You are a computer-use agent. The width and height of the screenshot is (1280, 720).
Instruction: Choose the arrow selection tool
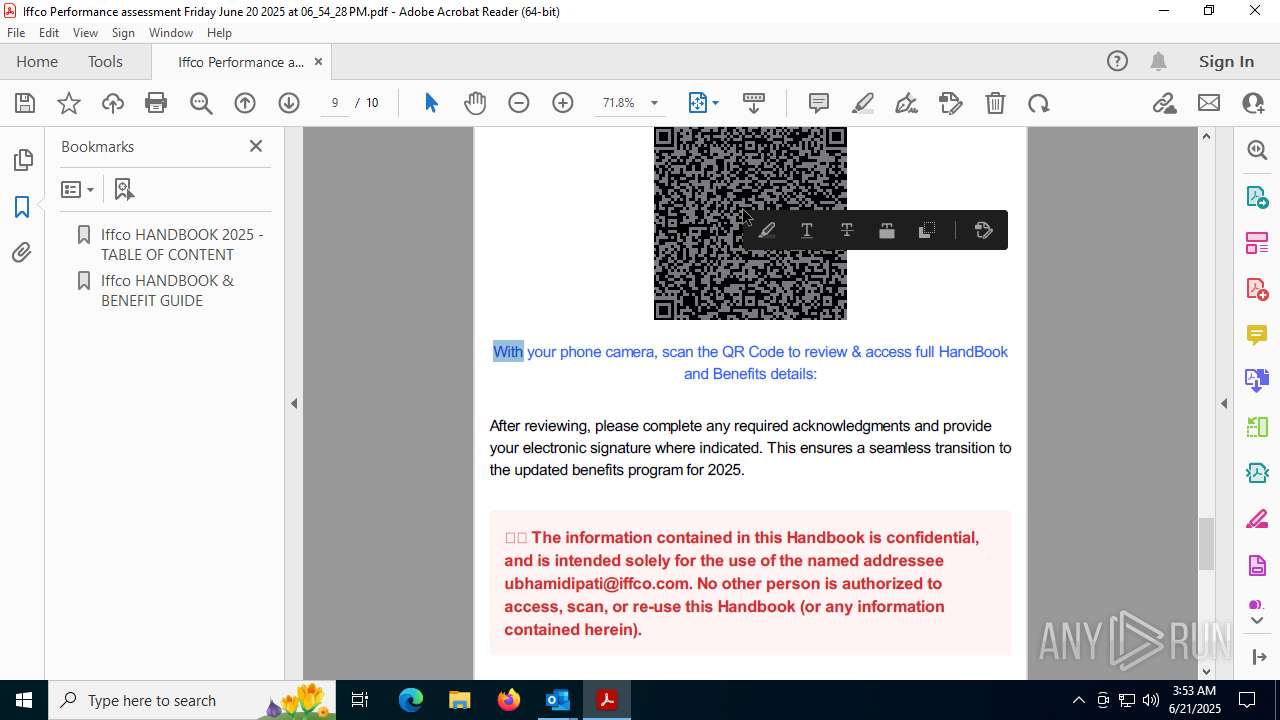(431, 103)
